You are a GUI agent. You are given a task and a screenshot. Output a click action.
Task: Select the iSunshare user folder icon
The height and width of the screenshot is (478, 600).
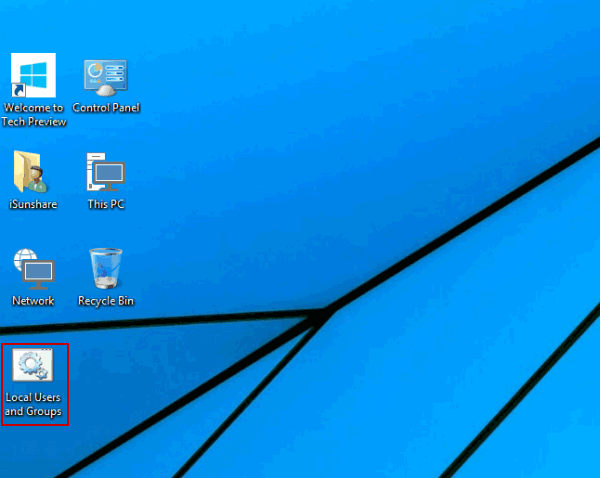tap(30, 171)
